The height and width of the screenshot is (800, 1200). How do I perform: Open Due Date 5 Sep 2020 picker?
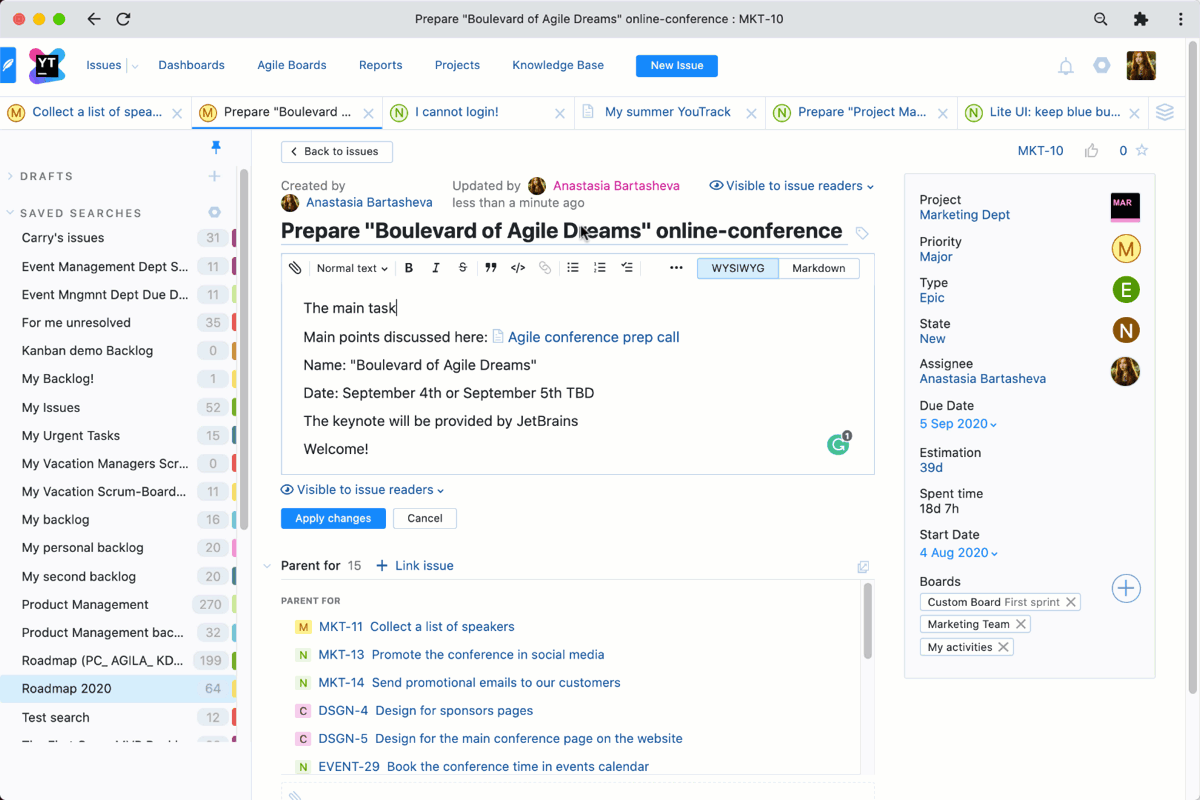[958, 424]
